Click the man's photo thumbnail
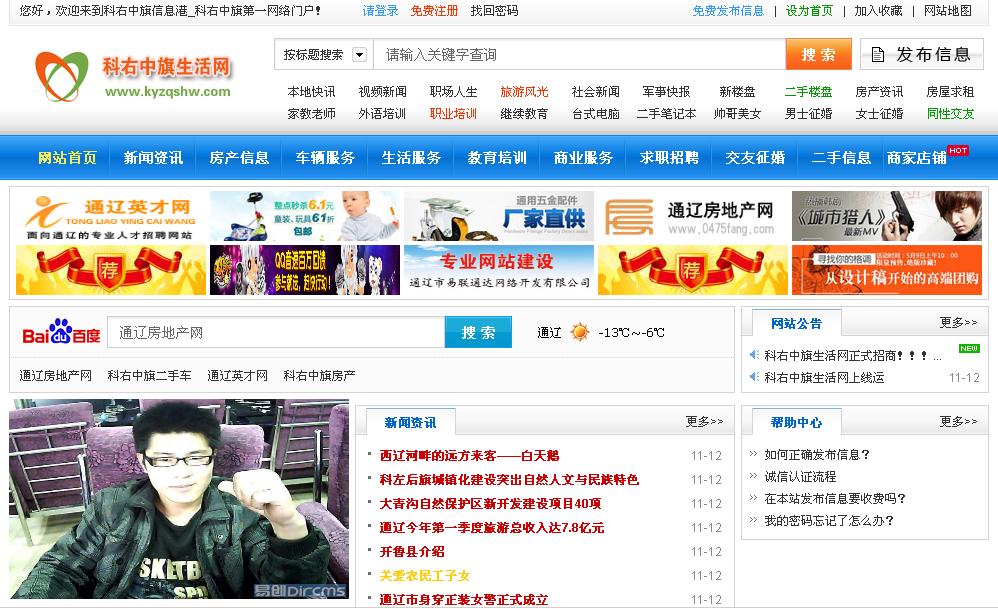The width and height of the screenshot is (998, 609). click(179, 500)
